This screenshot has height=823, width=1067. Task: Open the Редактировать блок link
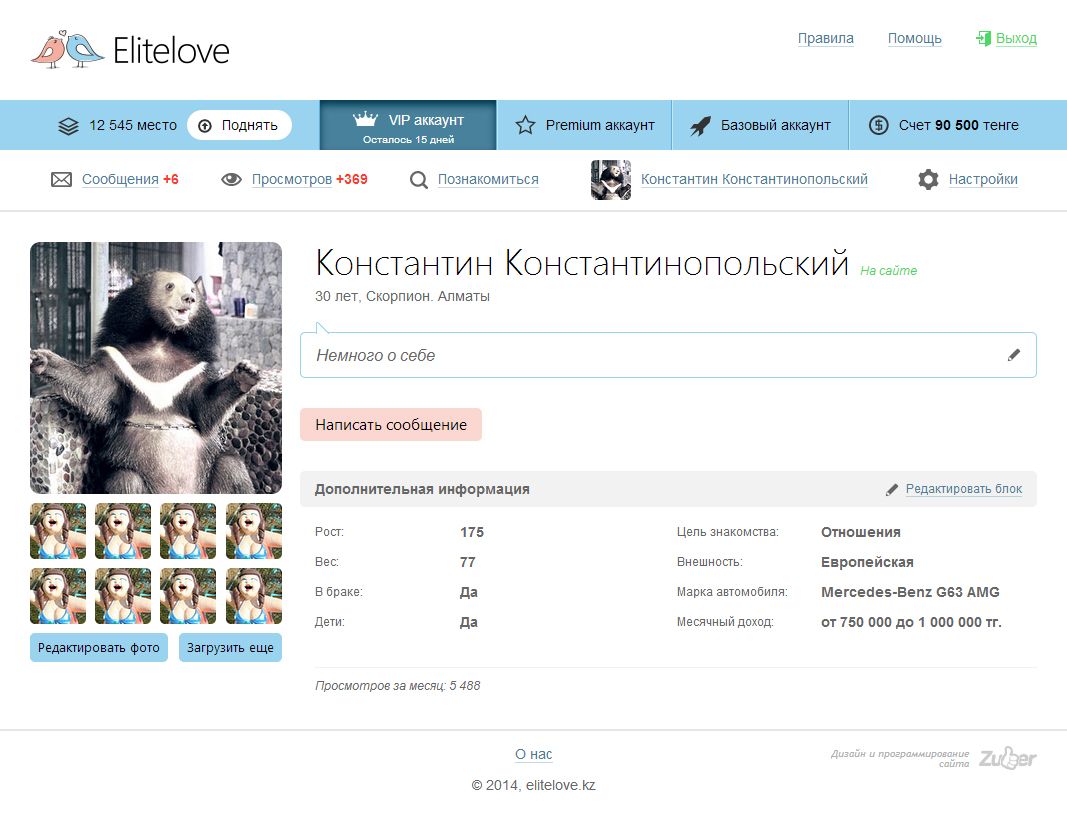click(963, 489)
